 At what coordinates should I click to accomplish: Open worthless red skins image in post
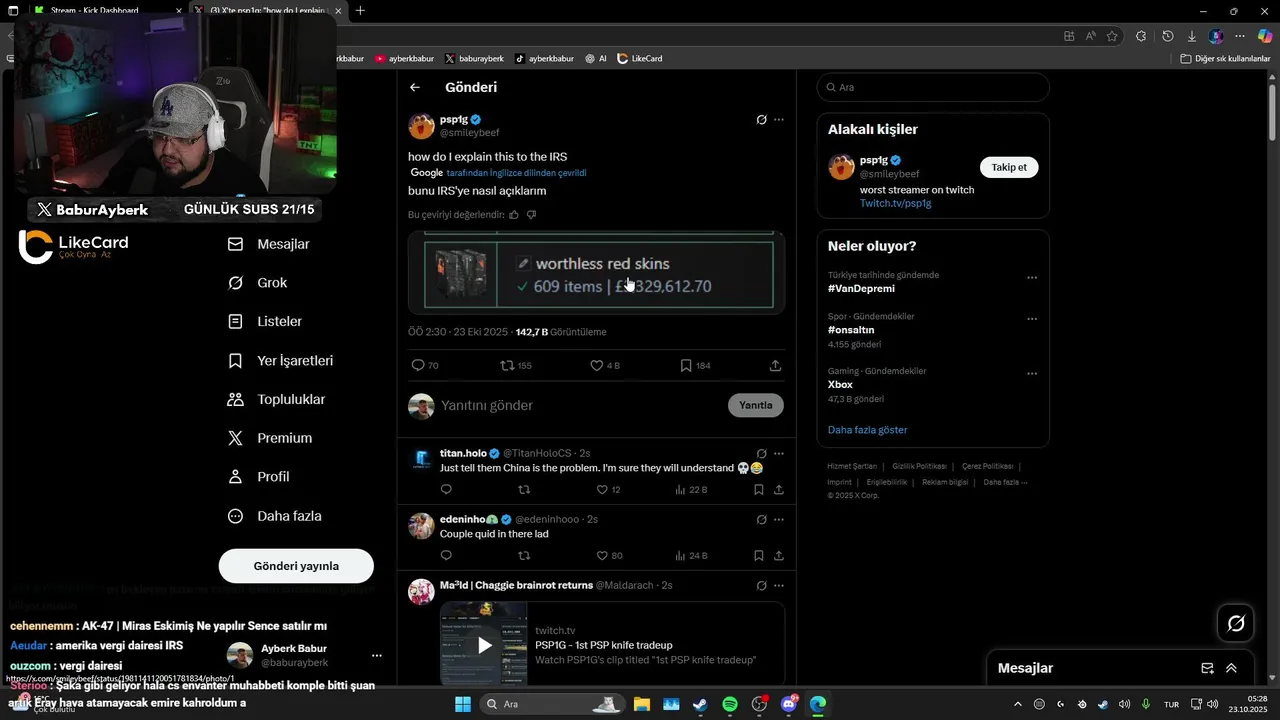point(596,273)
